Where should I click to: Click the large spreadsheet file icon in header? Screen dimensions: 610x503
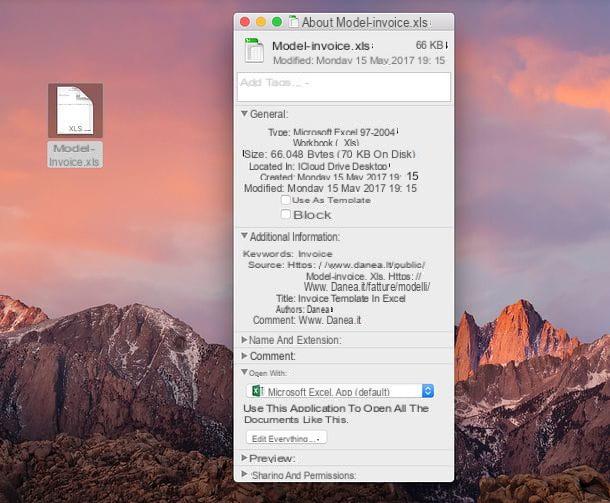[x=254, y=50]
